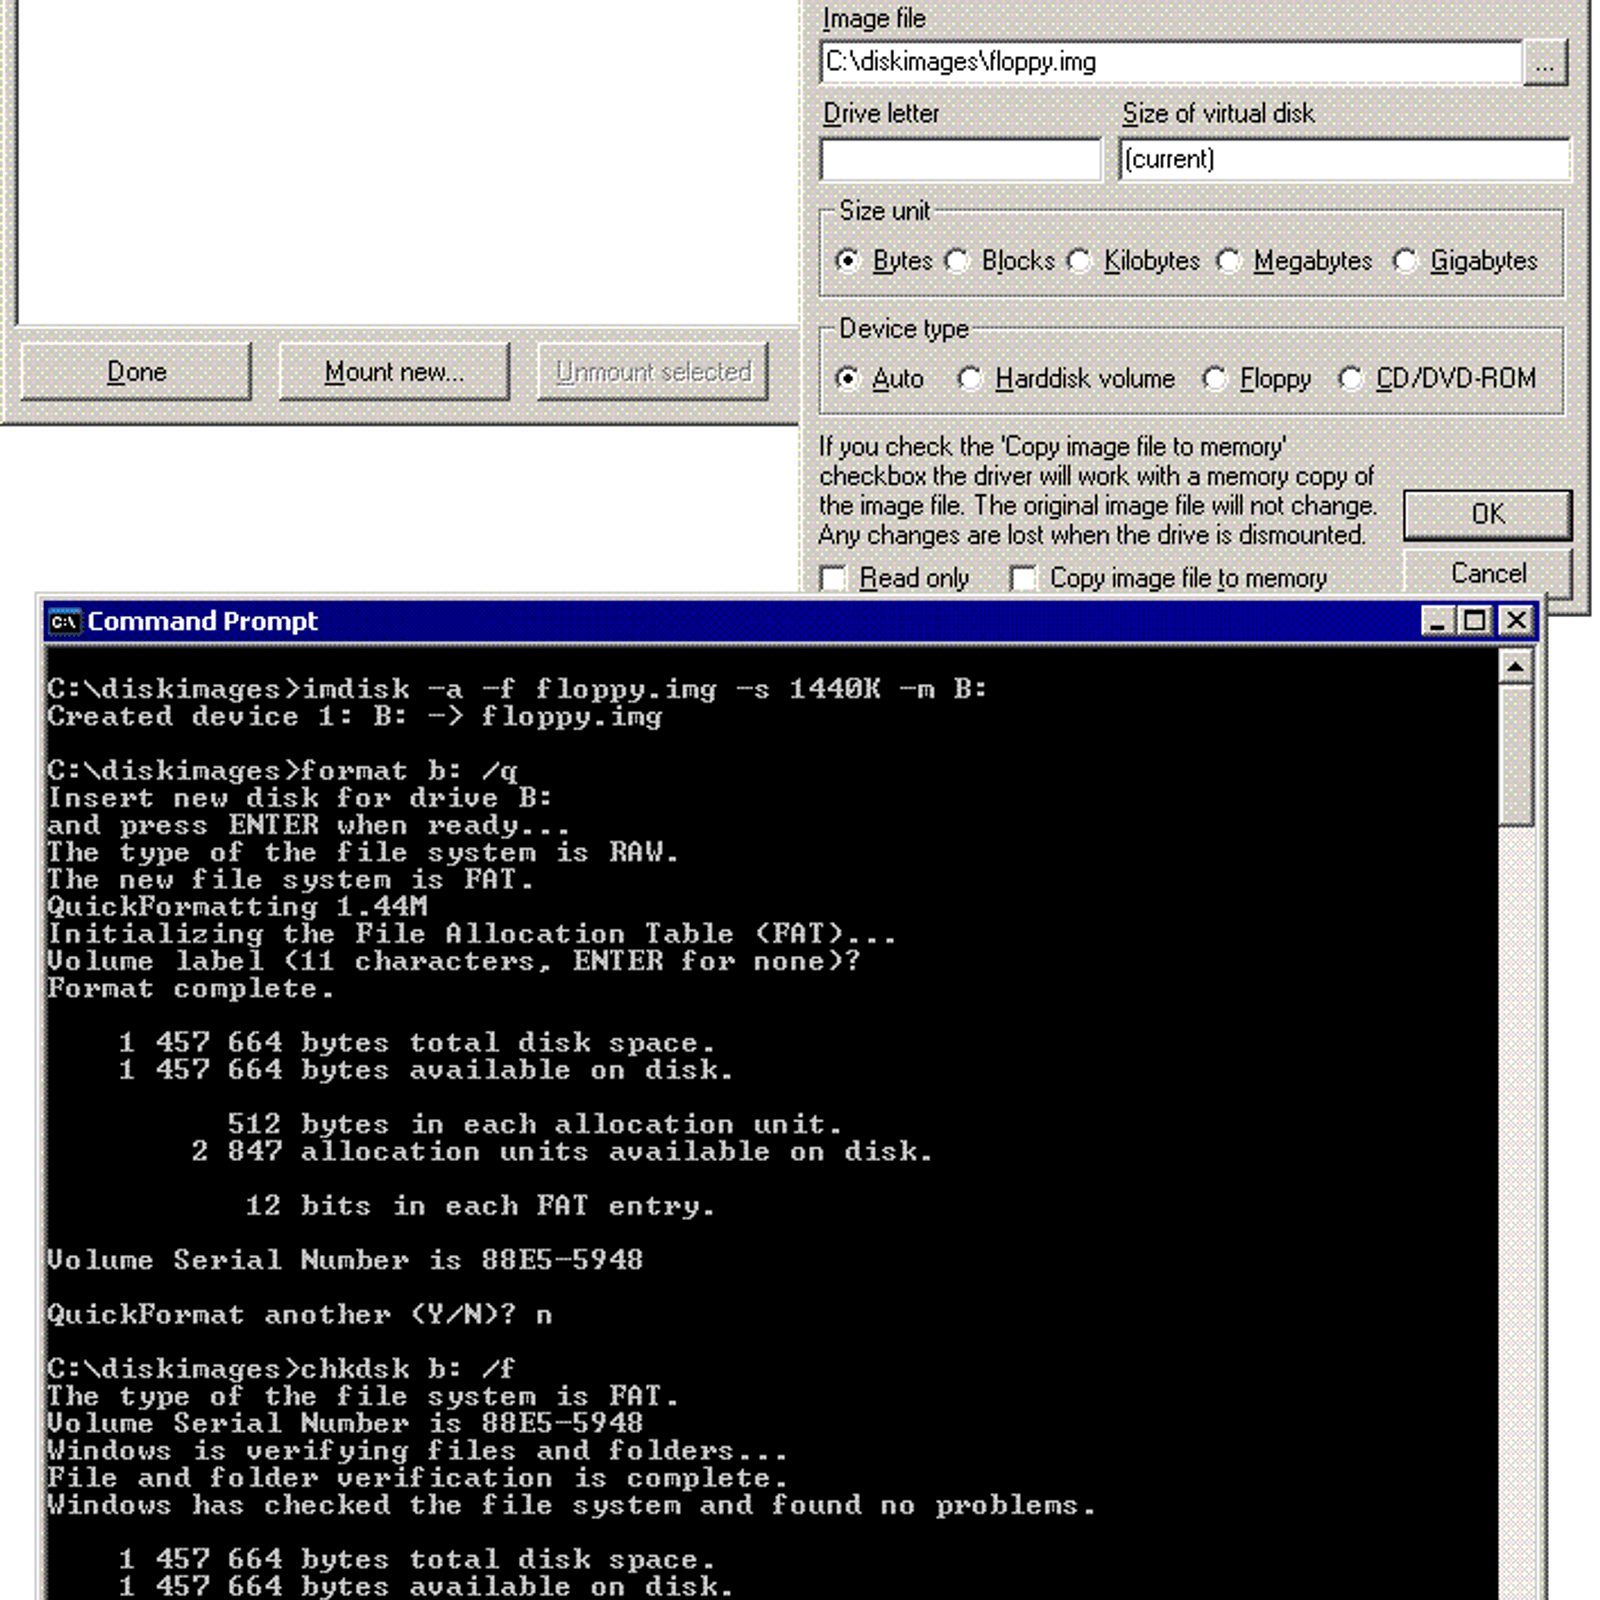Screen dimensions: 1600x1600
Task: Click the Mount new... button
Action: [394, 372]
